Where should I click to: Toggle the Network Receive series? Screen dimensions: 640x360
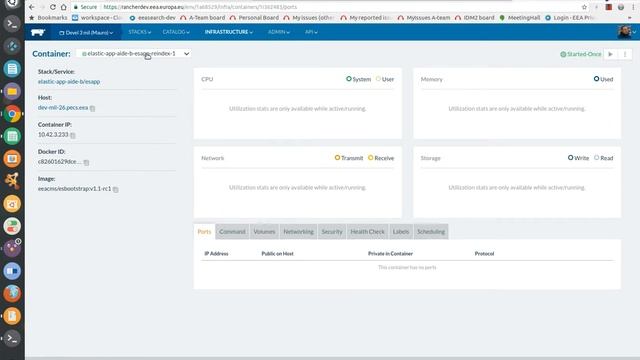click(381, 158)
